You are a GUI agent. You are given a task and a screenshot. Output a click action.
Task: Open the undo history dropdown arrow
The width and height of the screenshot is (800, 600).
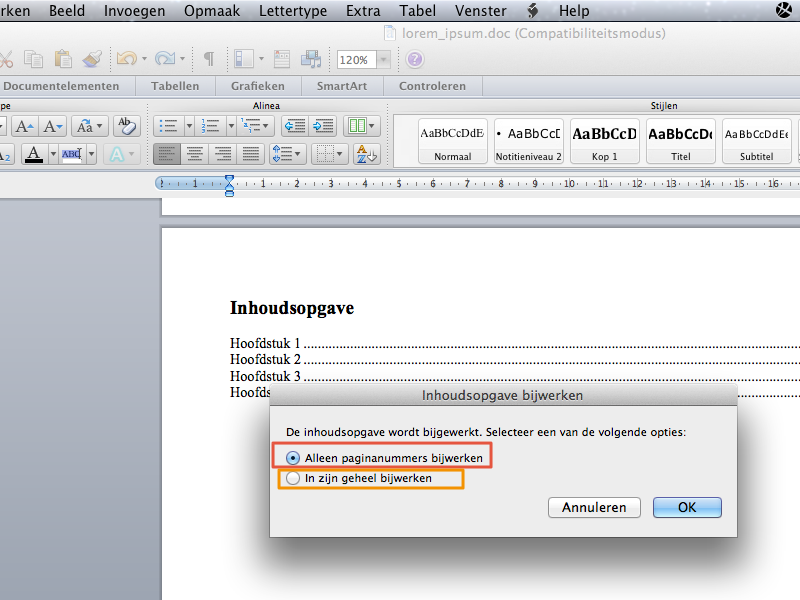144,59
